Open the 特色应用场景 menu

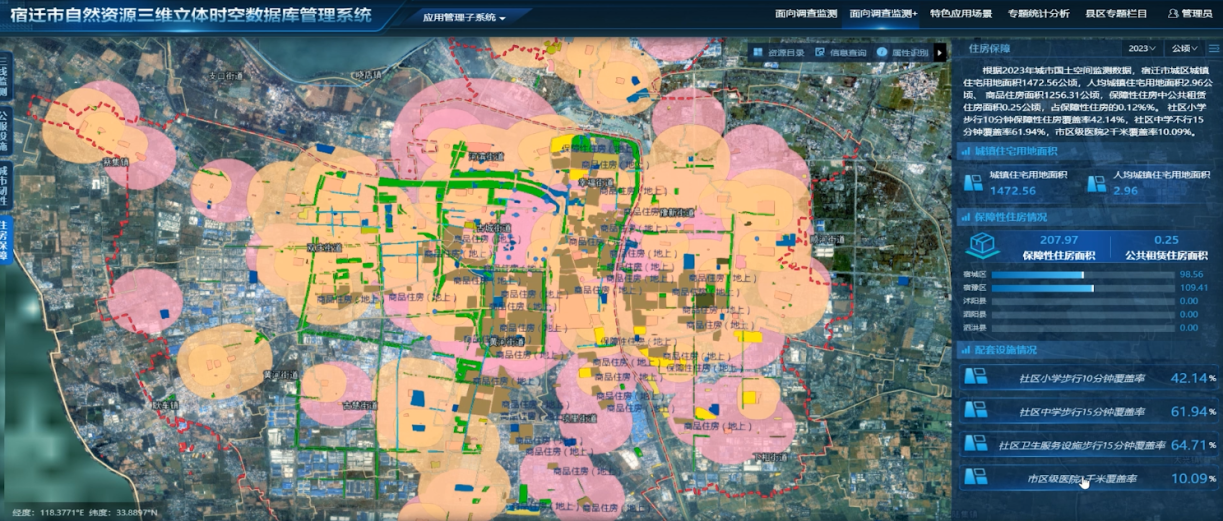(960, 15)
